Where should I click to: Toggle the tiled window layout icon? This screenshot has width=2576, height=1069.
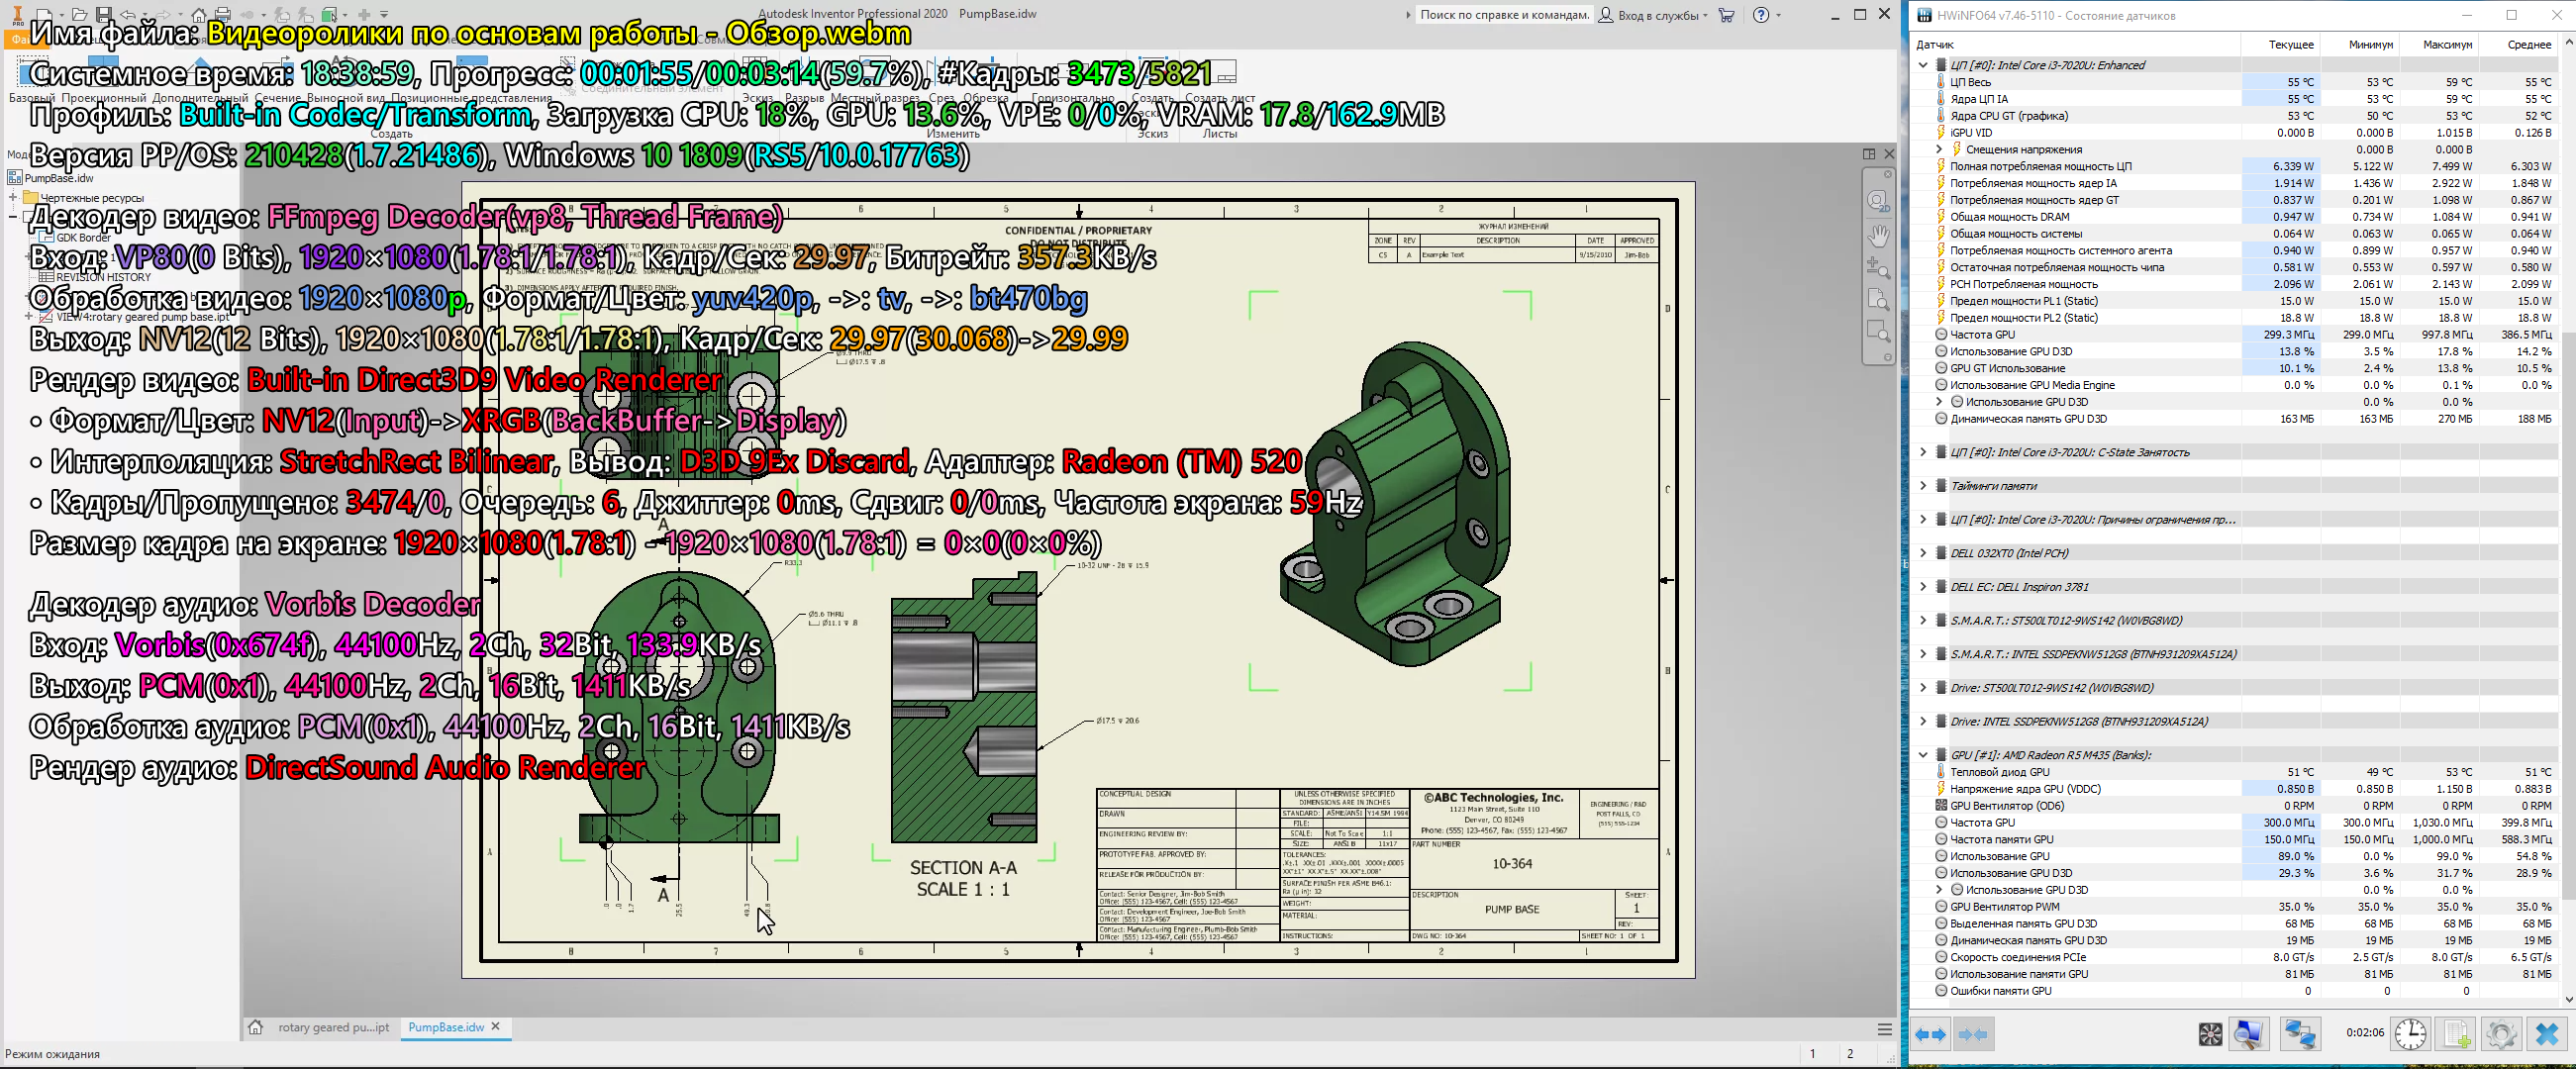[x=1868, y=154]
